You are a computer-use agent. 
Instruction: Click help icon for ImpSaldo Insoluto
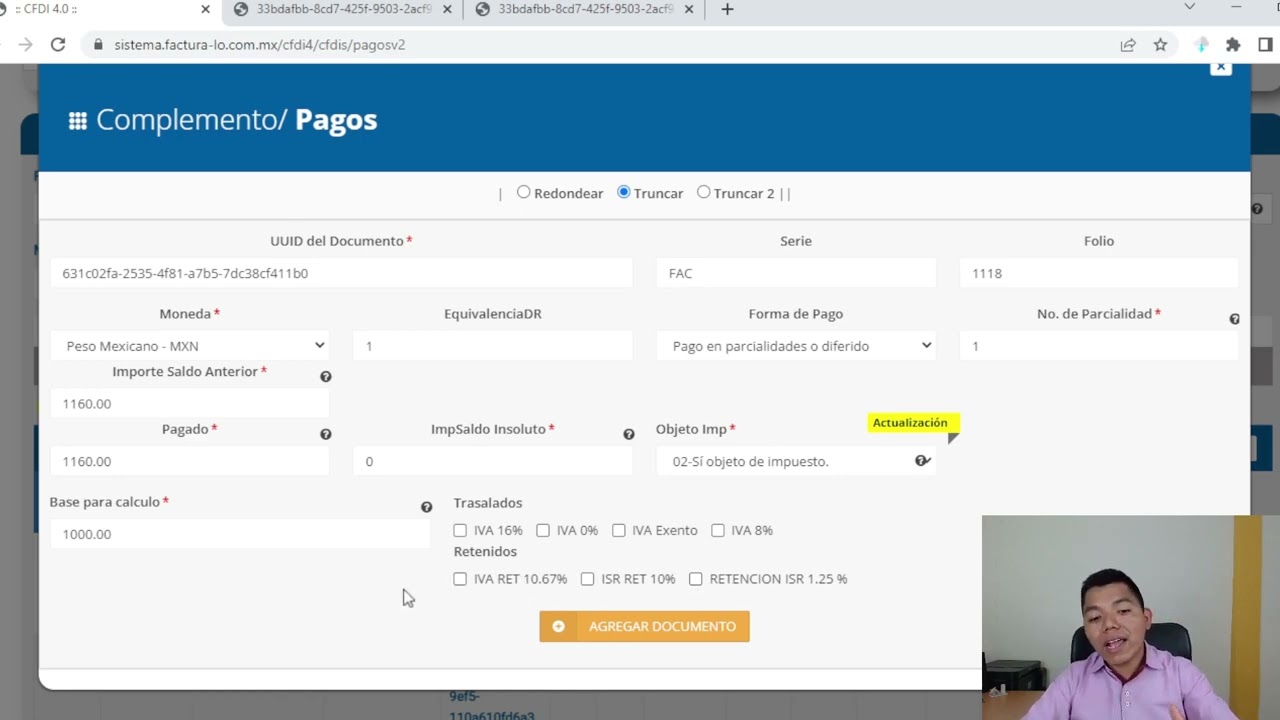628,434
